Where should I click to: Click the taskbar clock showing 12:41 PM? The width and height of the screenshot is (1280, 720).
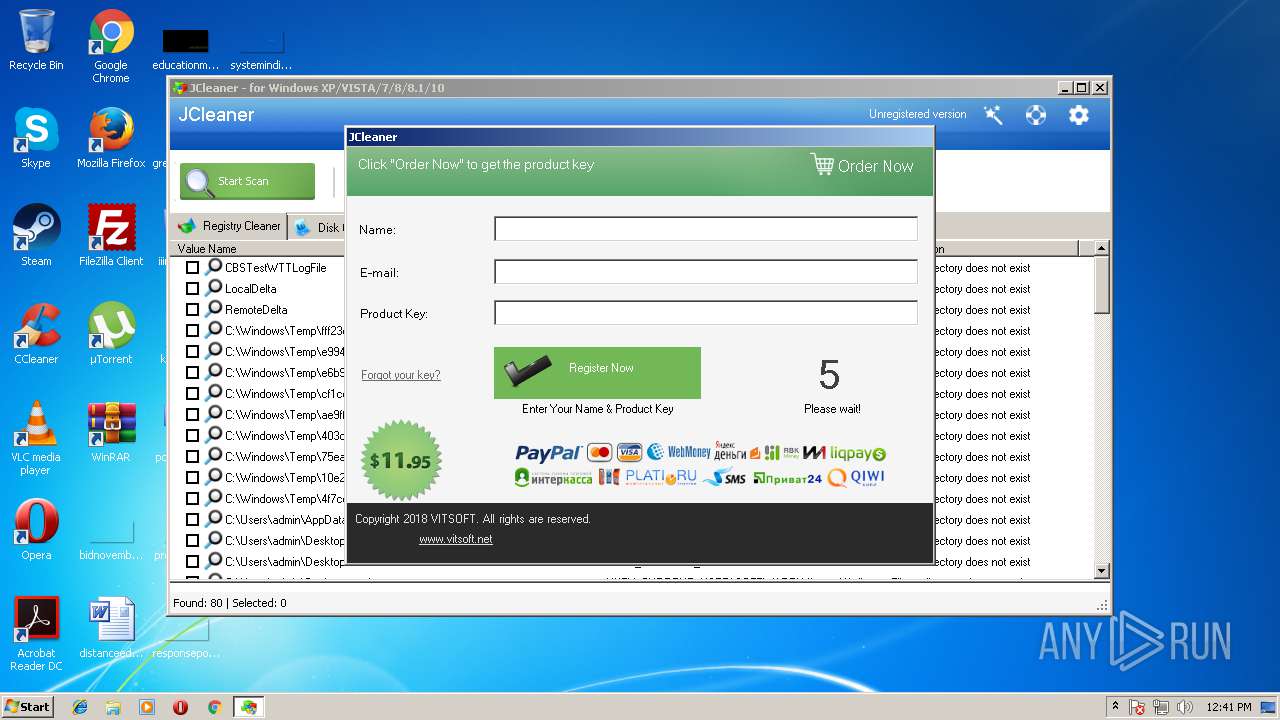tap(1229, 707)
